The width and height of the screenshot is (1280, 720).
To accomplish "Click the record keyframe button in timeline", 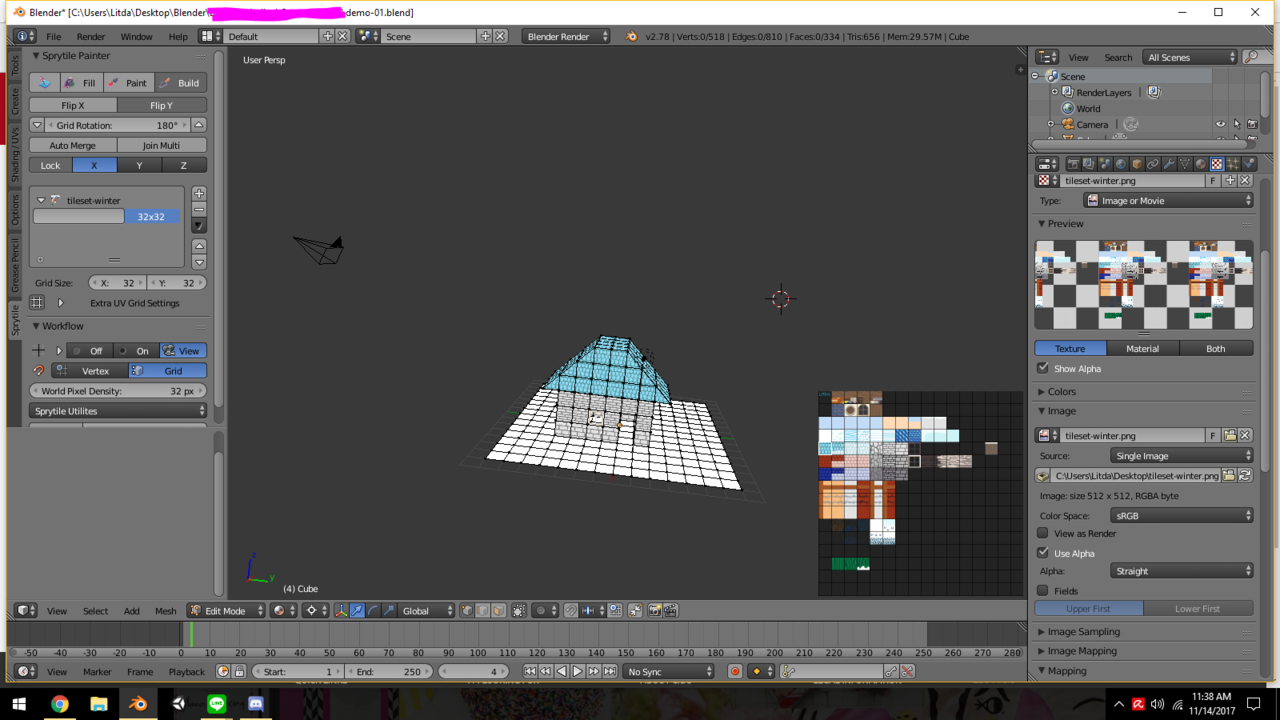I will 734,671.
